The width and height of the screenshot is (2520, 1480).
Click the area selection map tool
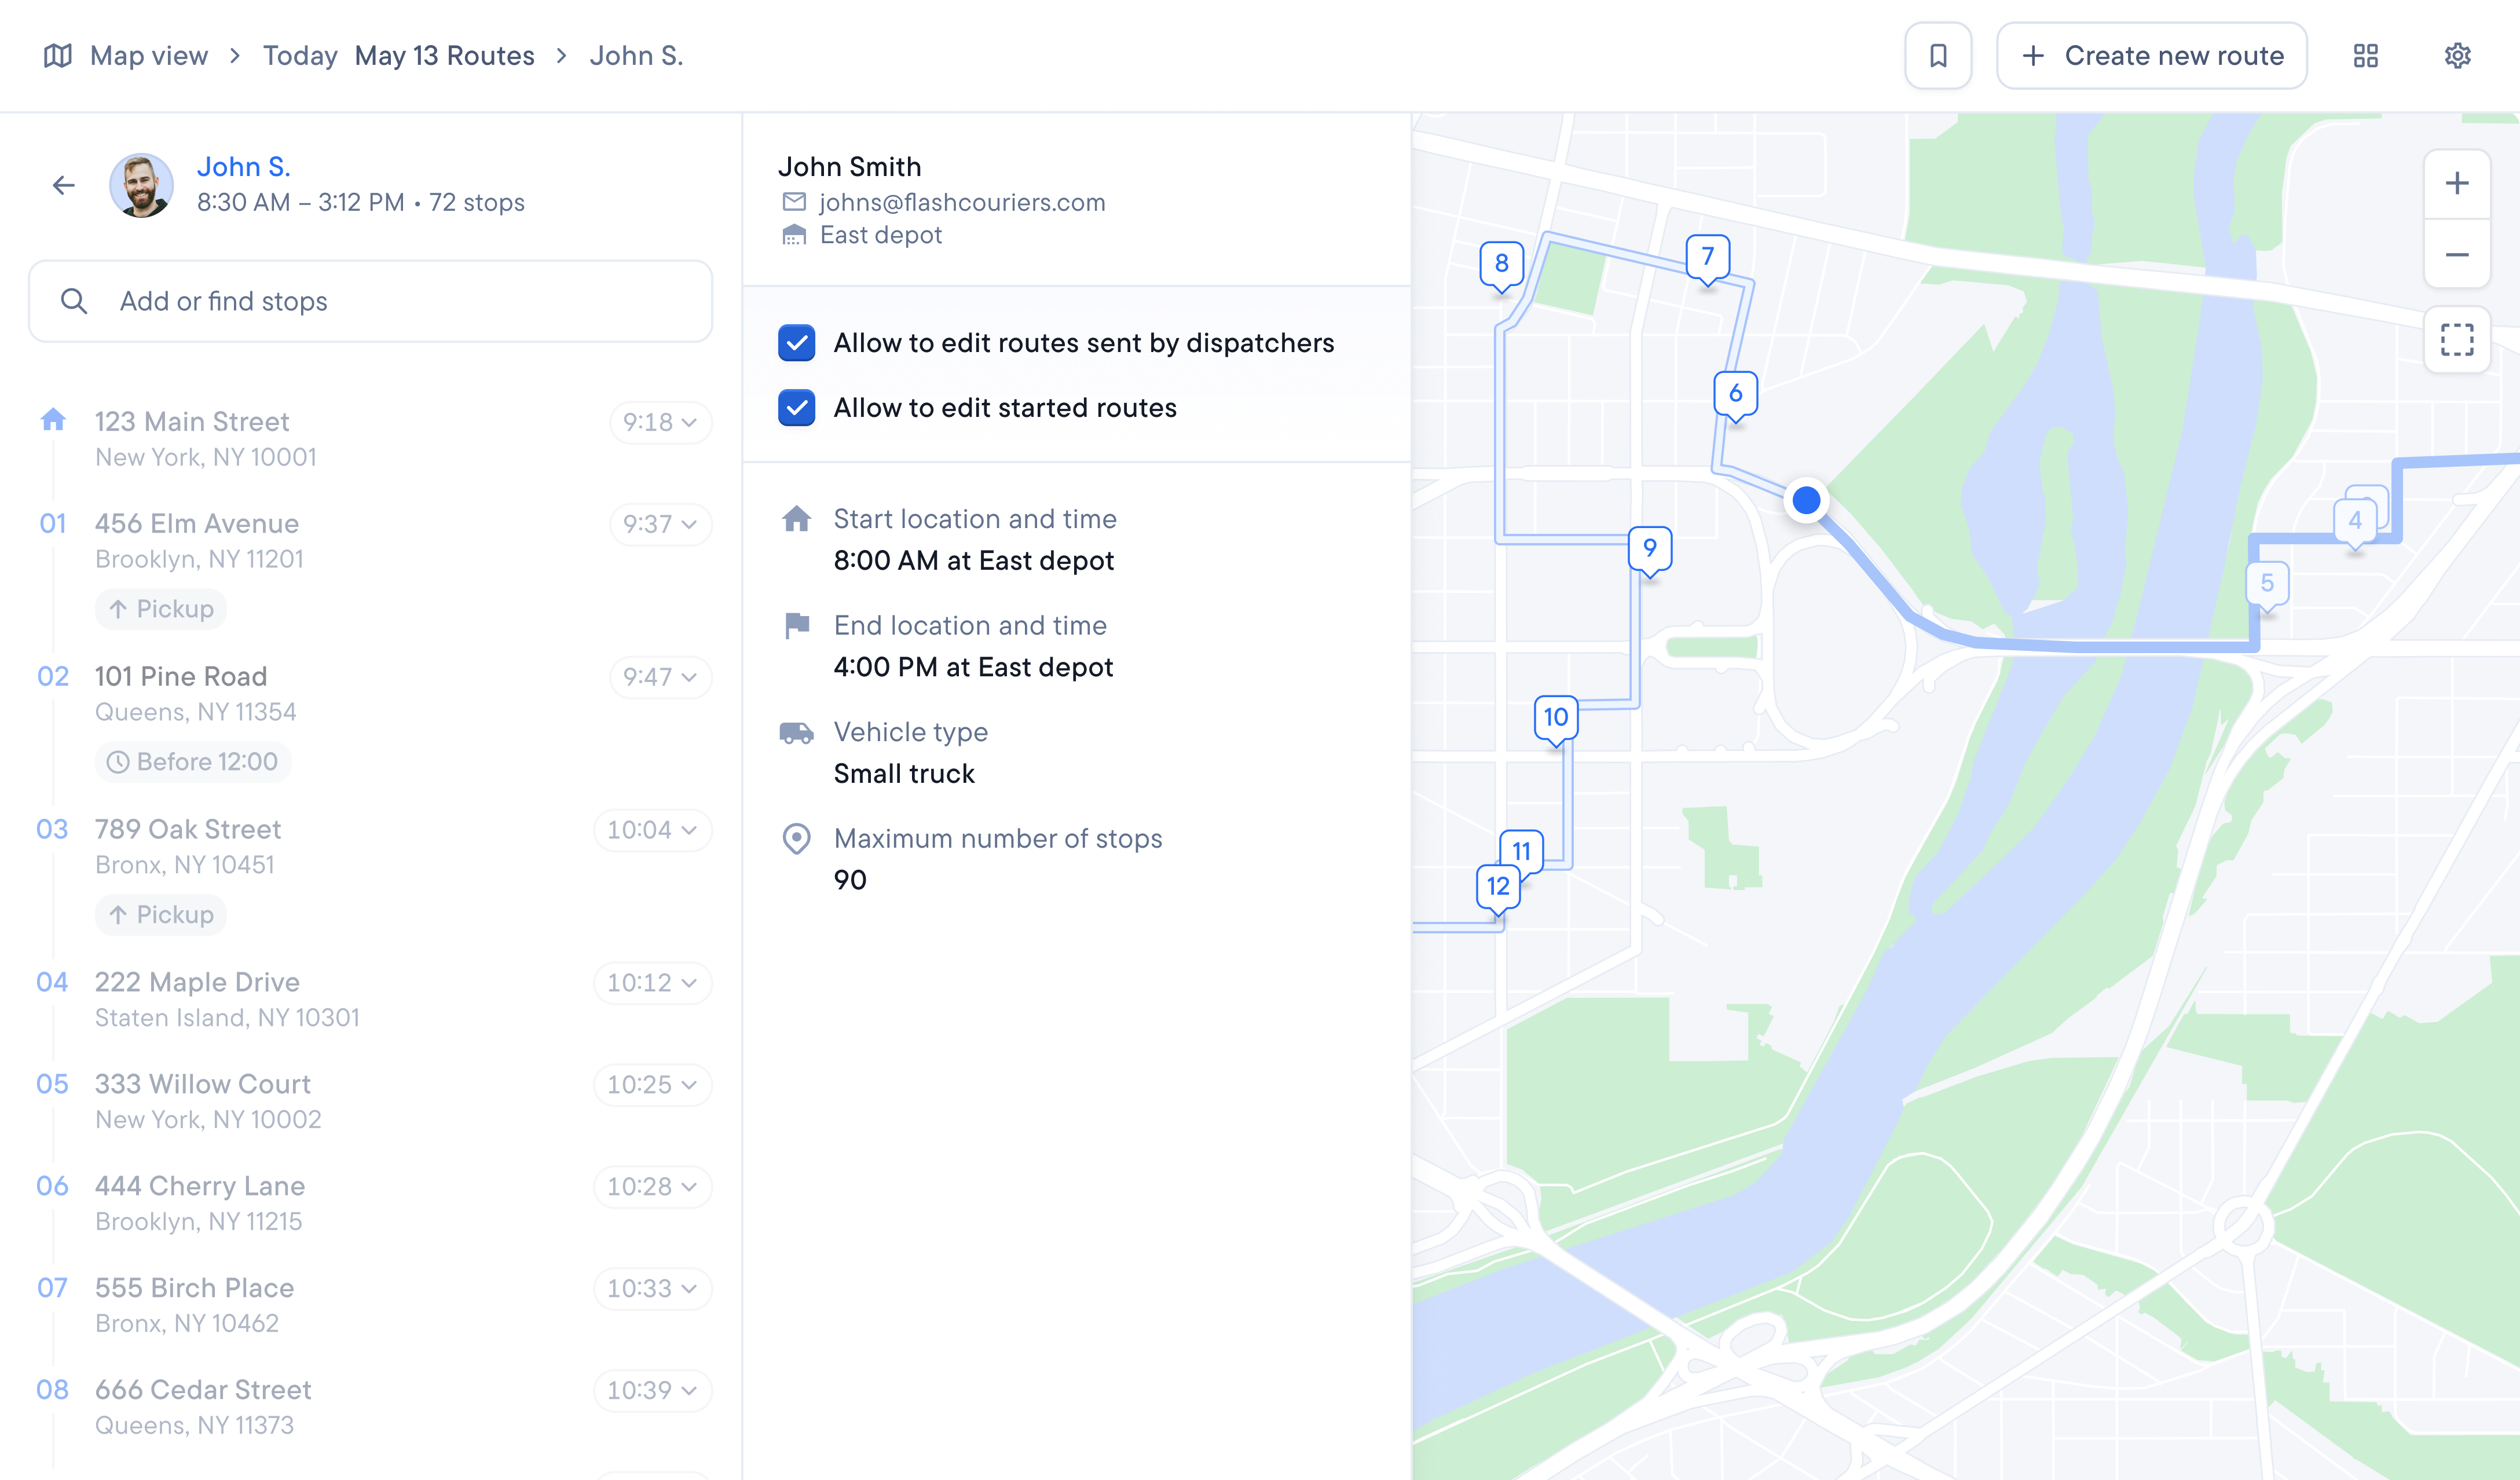point(2456,340)
